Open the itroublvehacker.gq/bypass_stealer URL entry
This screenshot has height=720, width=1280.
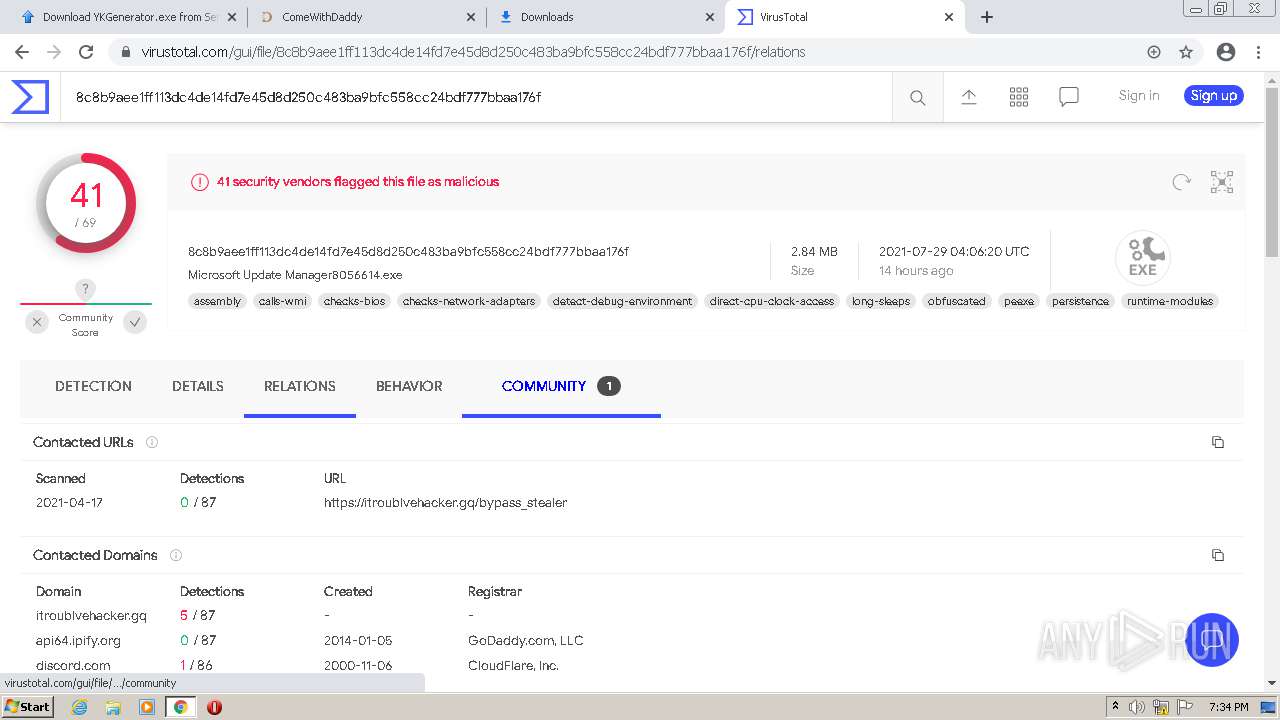(445, 503)
